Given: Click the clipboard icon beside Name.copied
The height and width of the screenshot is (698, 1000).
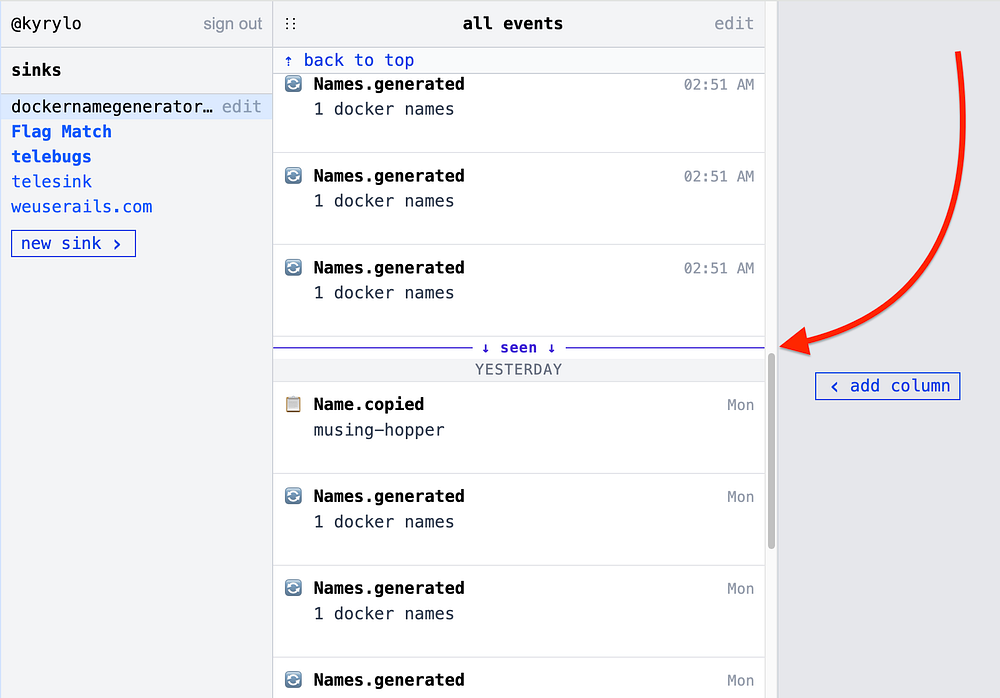Looking at the screenshot, I should pos(293,405).
